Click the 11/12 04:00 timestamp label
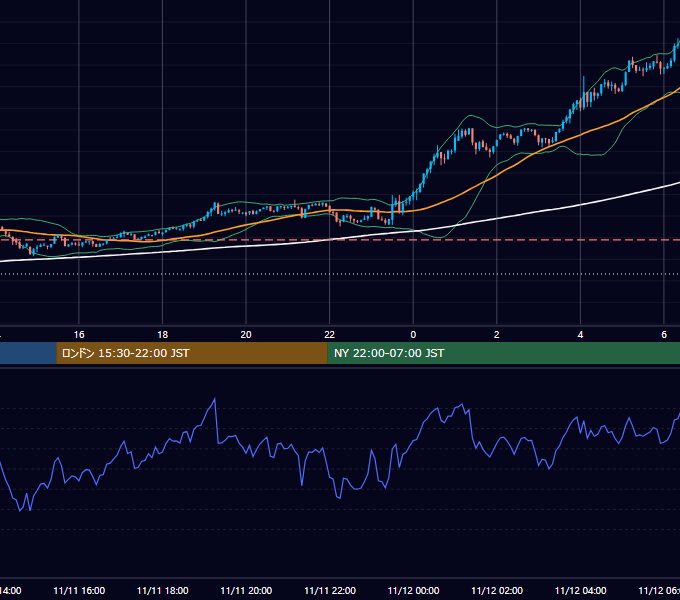Viewport: 680px width, 600px height. 581,590
